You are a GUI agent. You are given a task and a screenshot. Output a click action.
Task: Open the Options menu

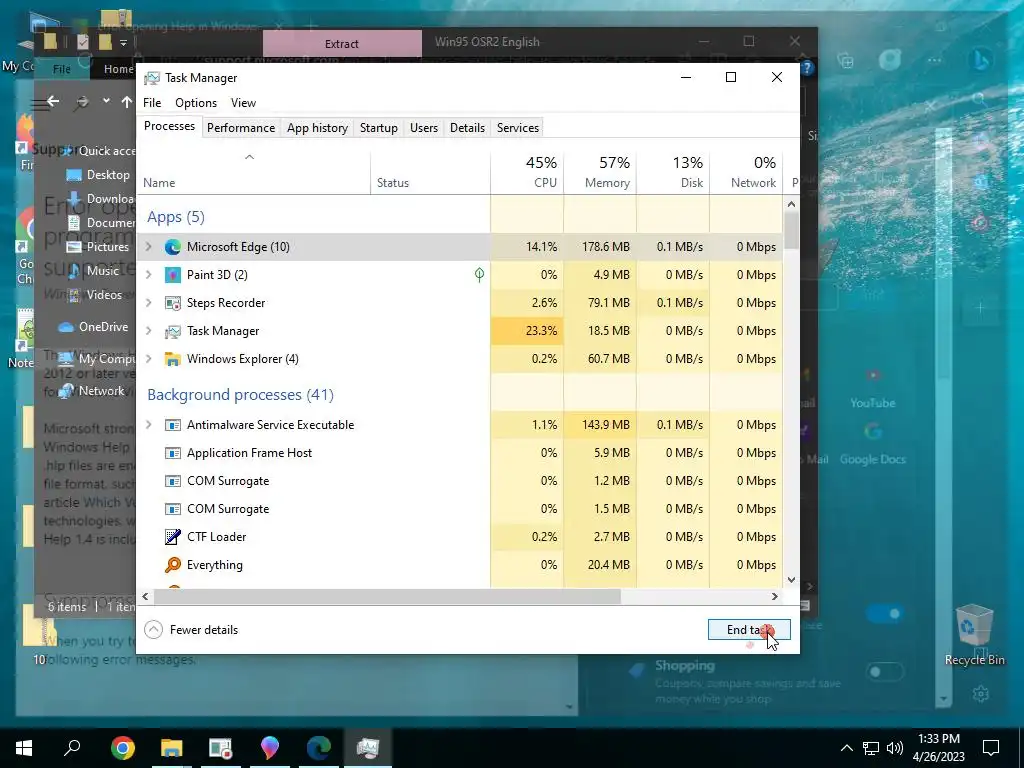pos(196,103)
